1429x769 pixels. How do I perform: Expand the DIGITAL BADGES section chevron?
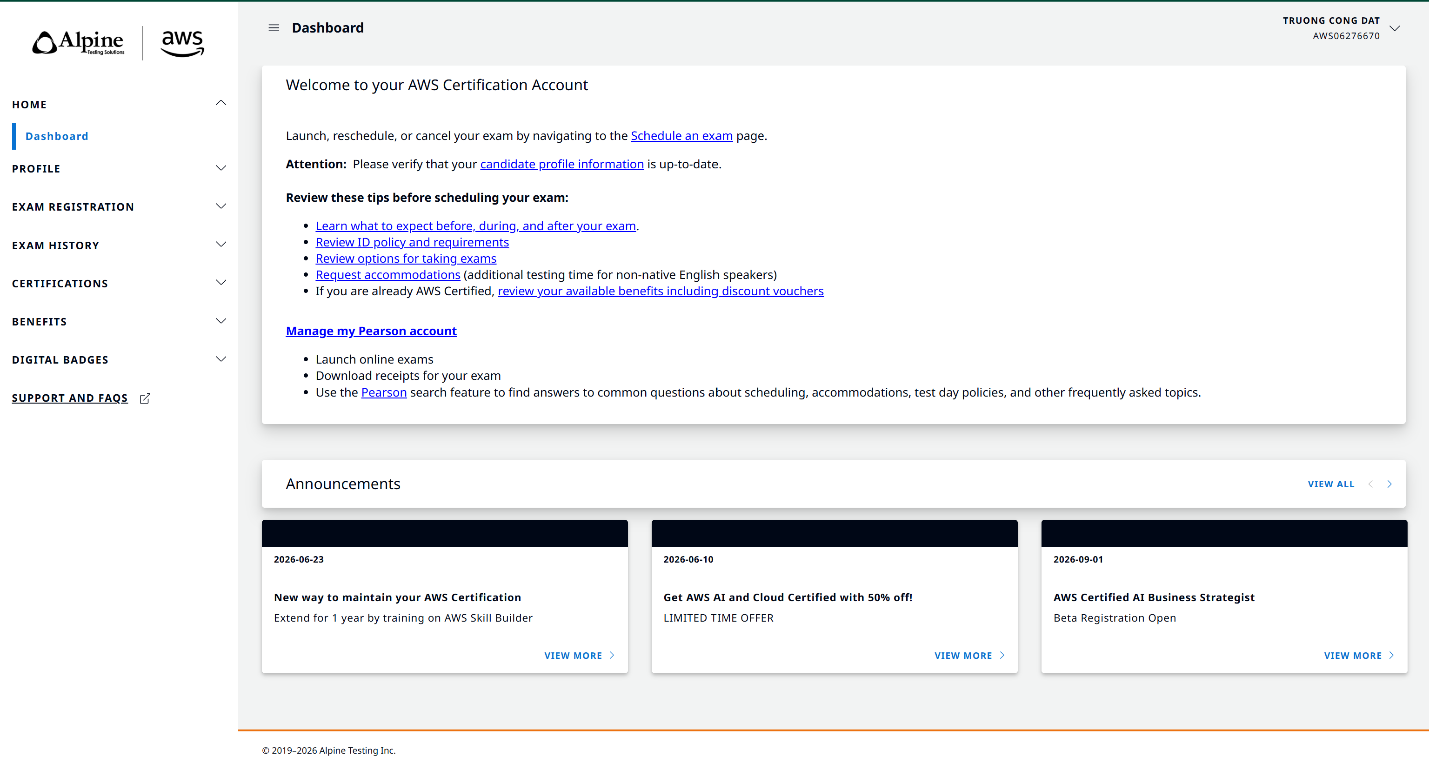coord(221,359)
